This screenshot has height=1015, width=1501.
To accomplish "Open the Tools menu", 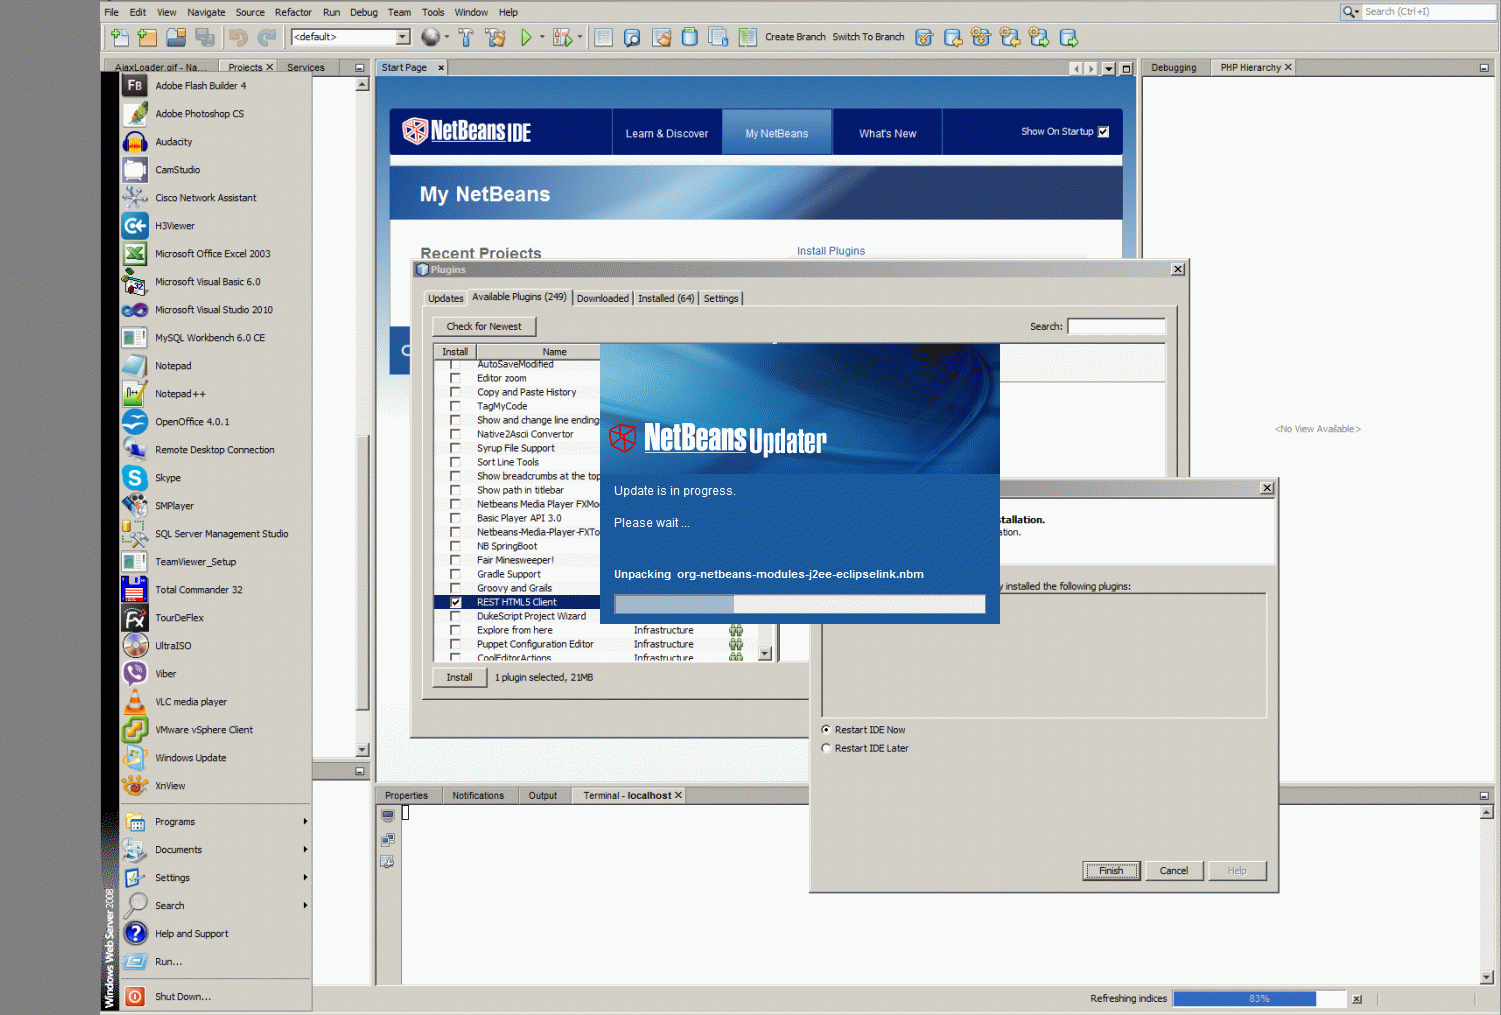I will click(433, 12).
